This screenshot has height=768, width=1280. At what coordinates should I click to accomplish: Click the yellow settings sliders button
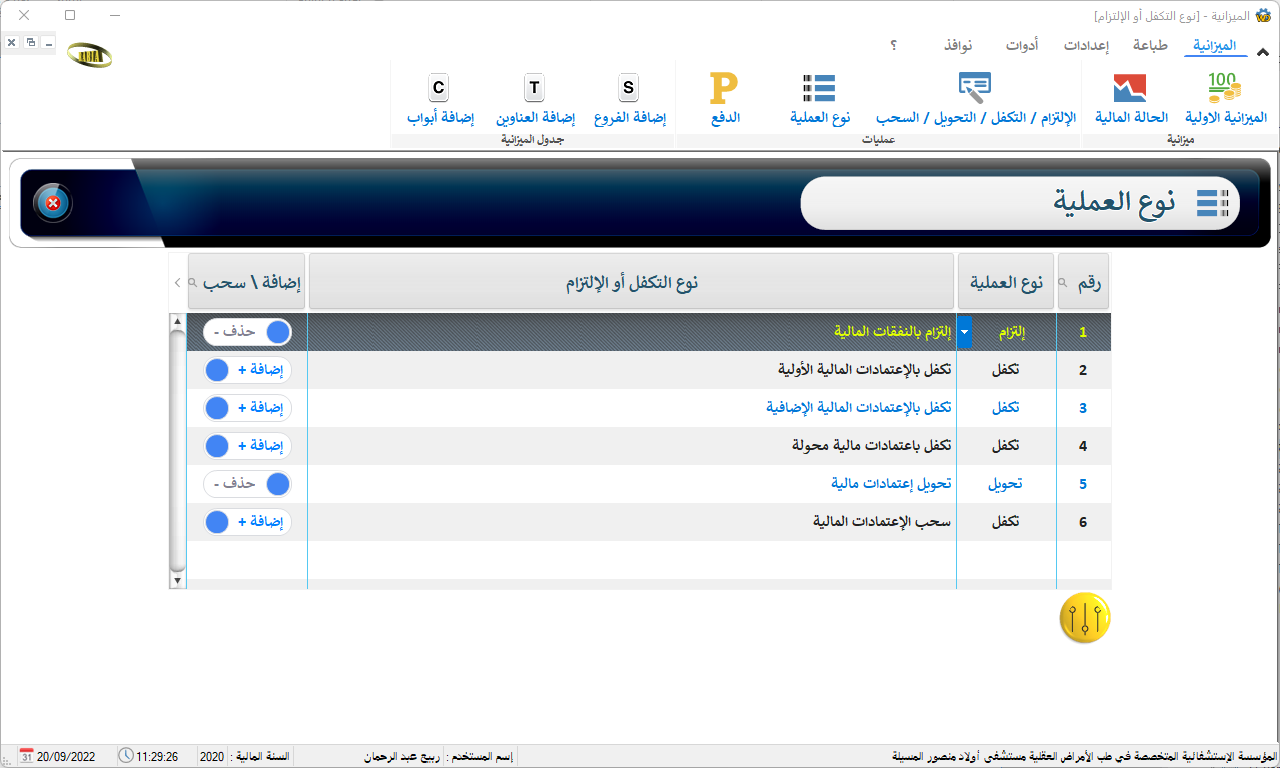[x=1085, y=619]
